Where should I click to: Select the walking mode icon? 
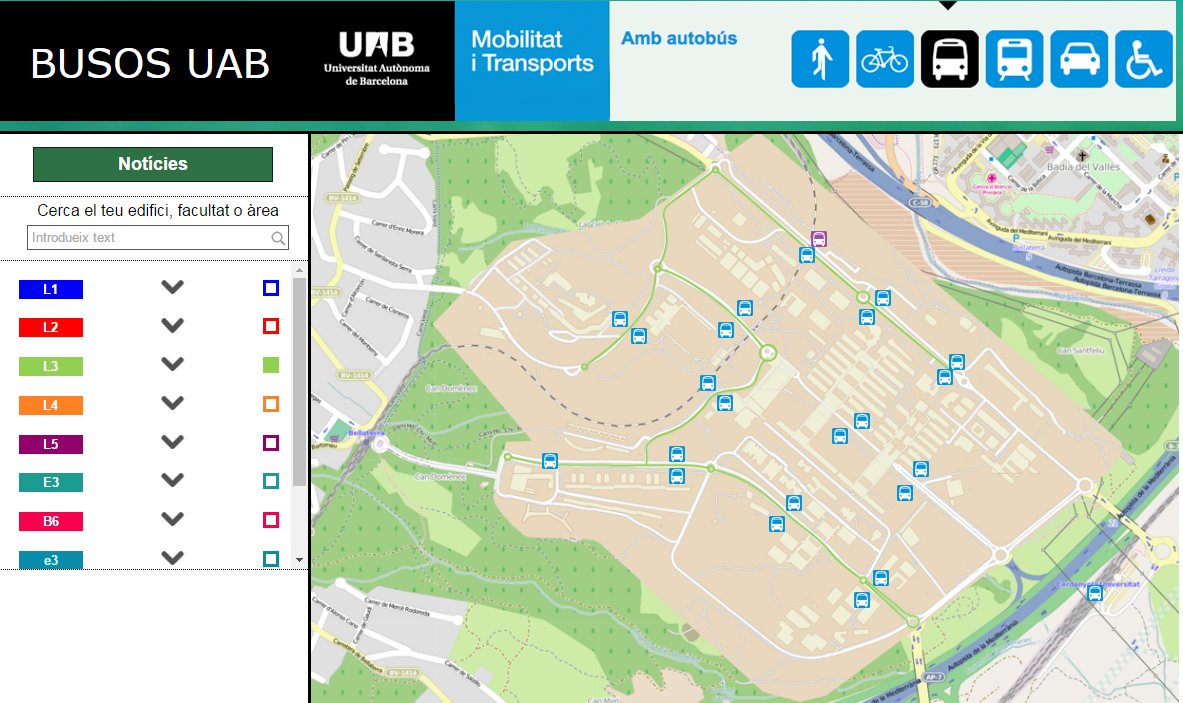pyautogui.click(x=820, y=59)
